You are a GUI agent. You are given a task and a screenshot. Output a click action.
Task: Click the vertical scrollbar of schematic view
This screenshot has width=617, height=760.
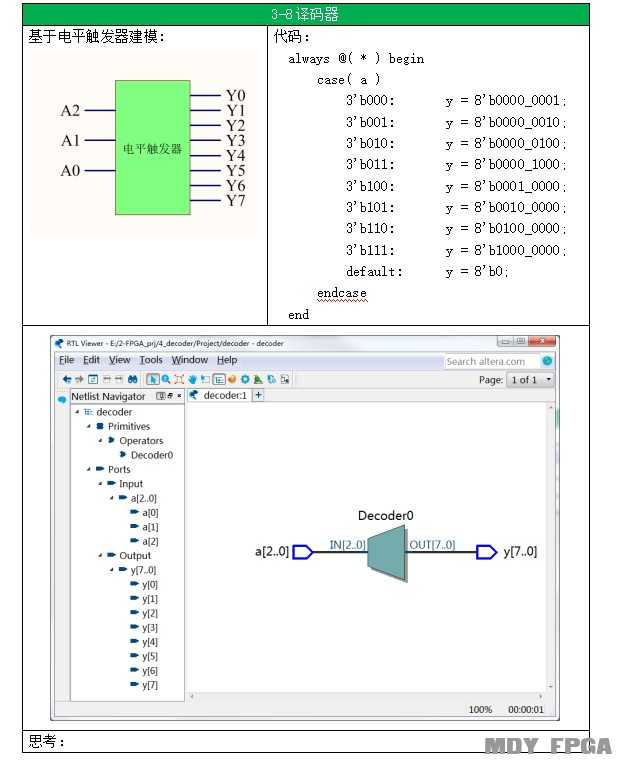pyautogui.click(x=550, y=548)
